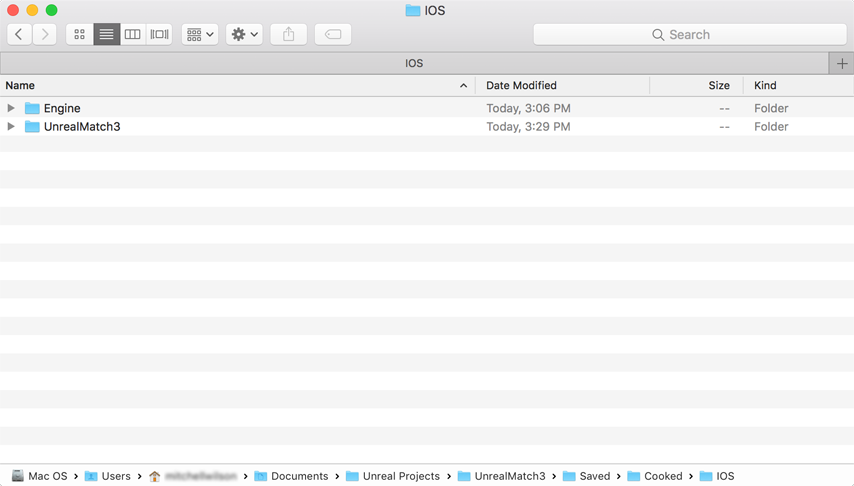Go forward with the right arrow button
Screen dimensions: 854x486
[x=45, y=34]
